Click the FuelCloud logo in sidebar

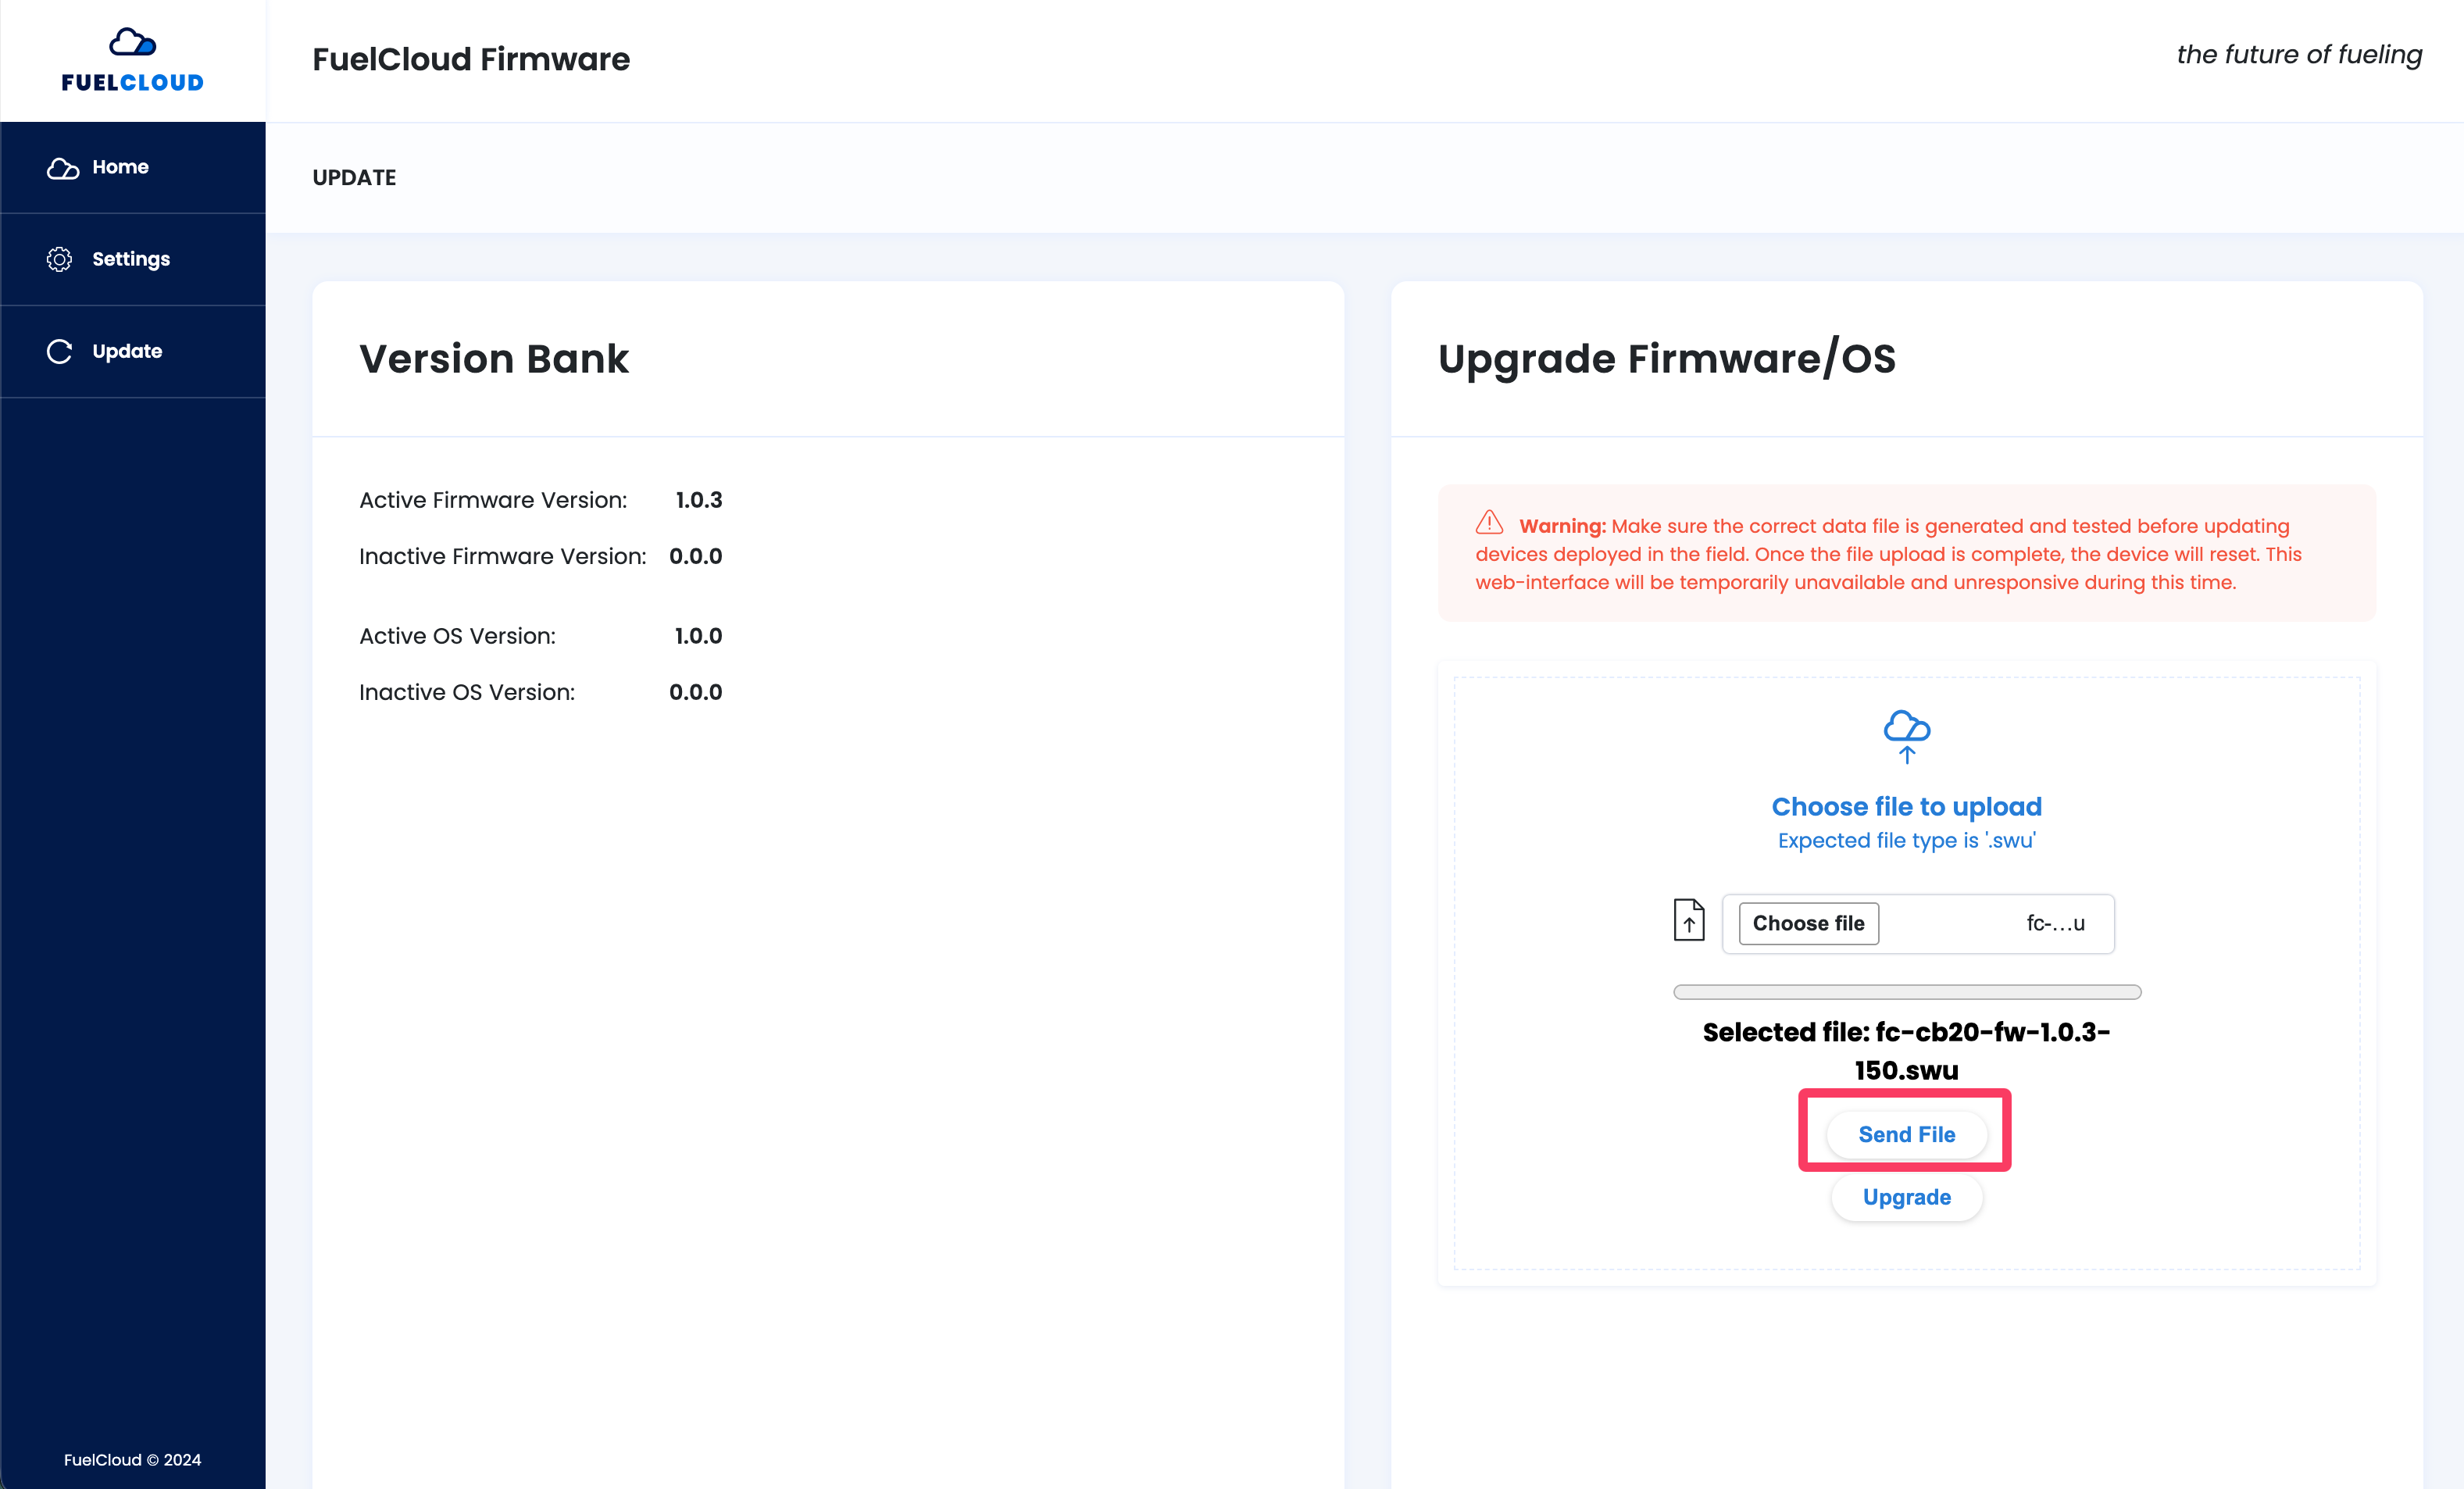[132, 60]
